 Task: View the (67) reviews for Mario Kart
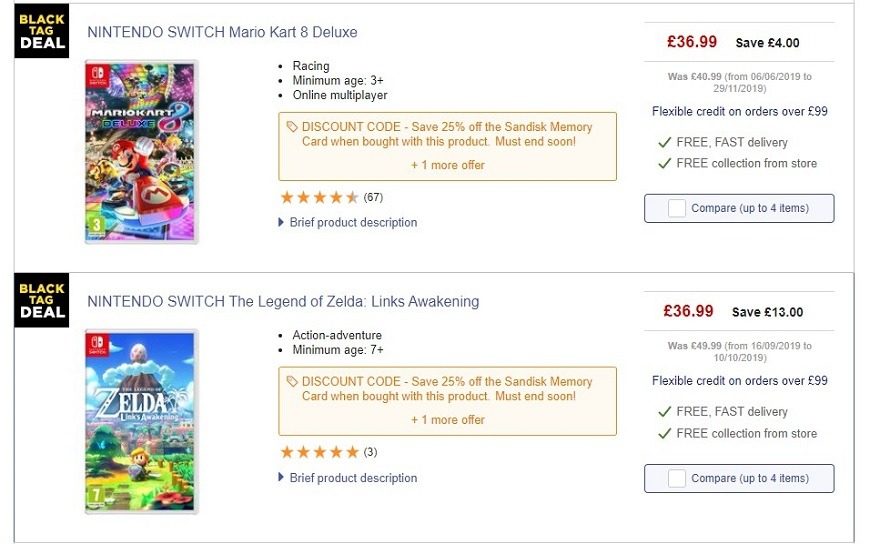[373, 197]
